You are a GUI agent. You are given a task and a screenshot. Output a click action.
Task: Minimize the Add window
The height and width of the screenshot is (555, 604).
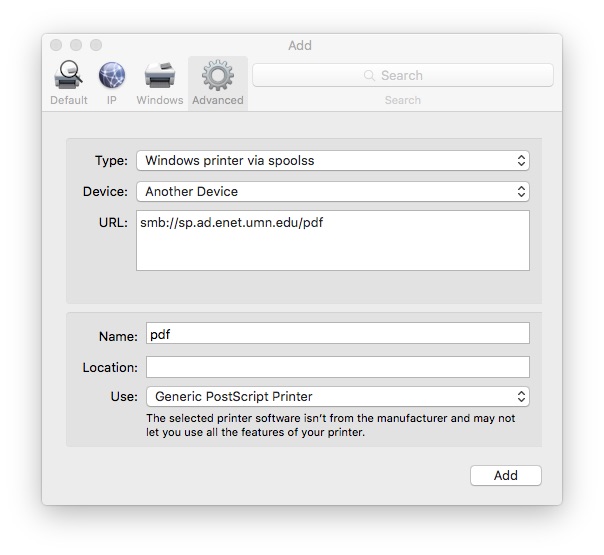point(76,45)
